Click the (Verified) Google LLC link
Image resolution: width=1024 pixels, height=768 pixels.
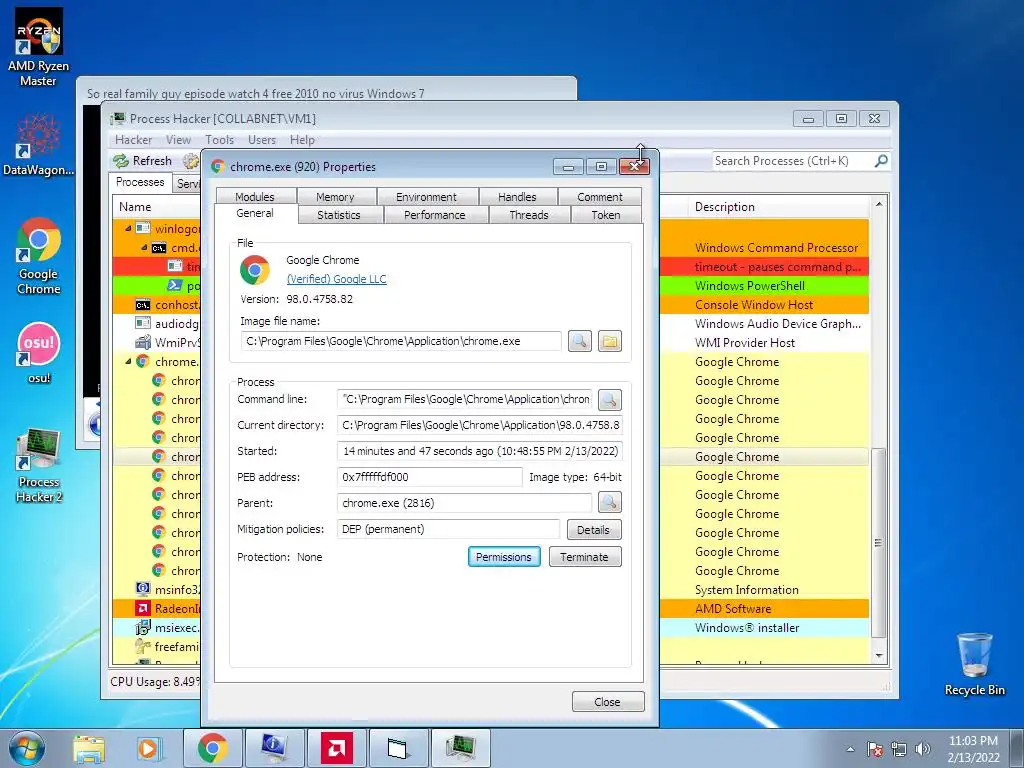coord(337,279)
